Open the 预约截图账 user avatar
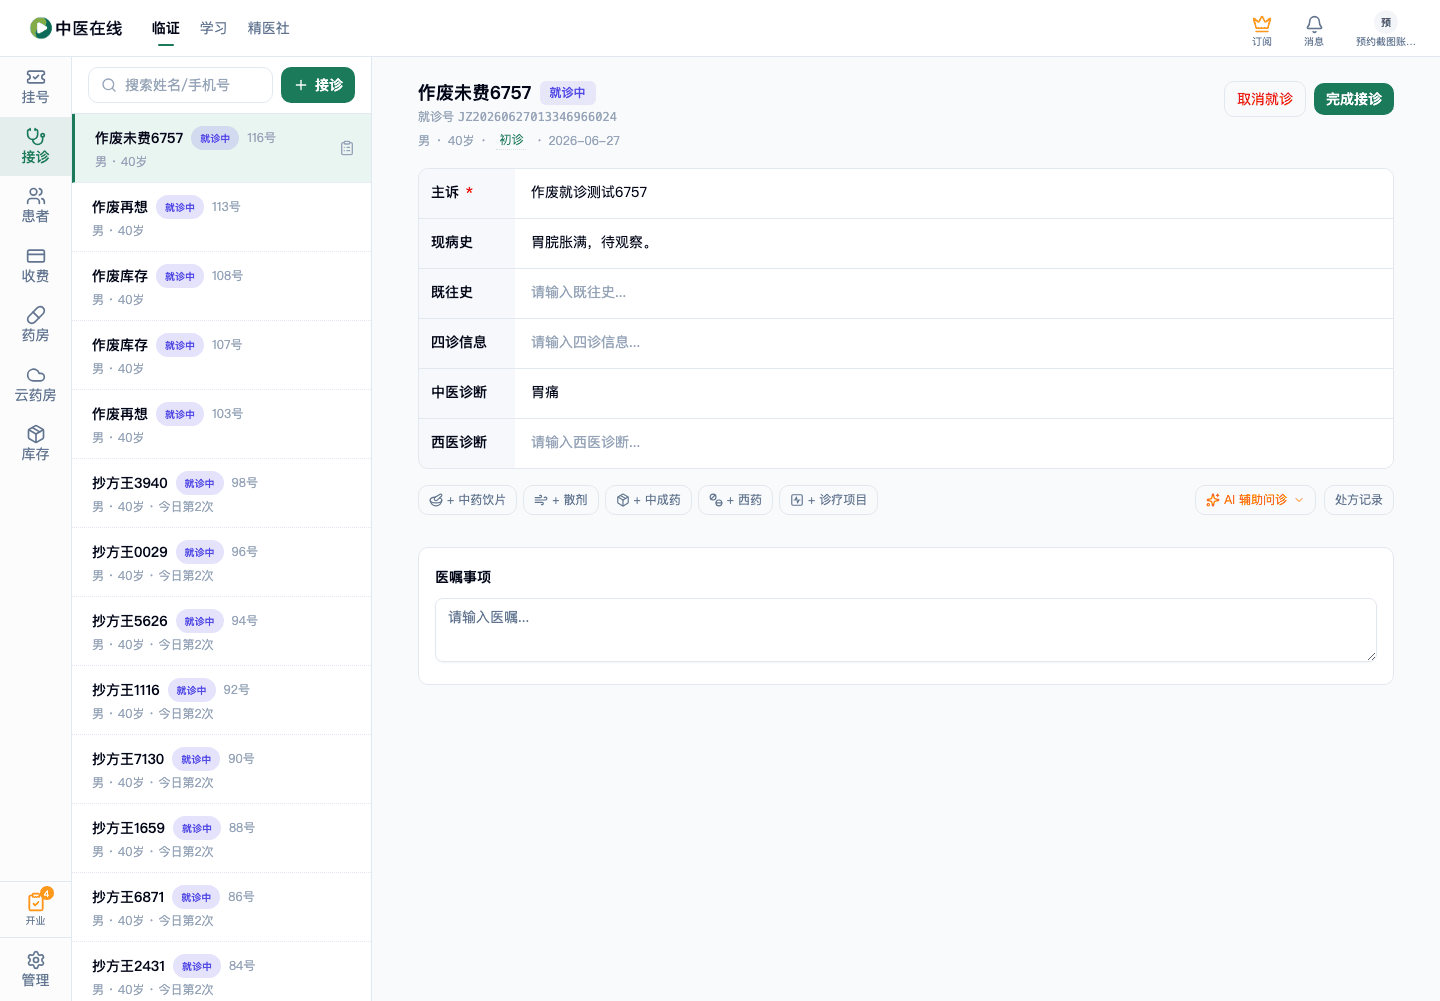Image resolution: width=1440 pixels, height=1001 pixels. 1385,30
